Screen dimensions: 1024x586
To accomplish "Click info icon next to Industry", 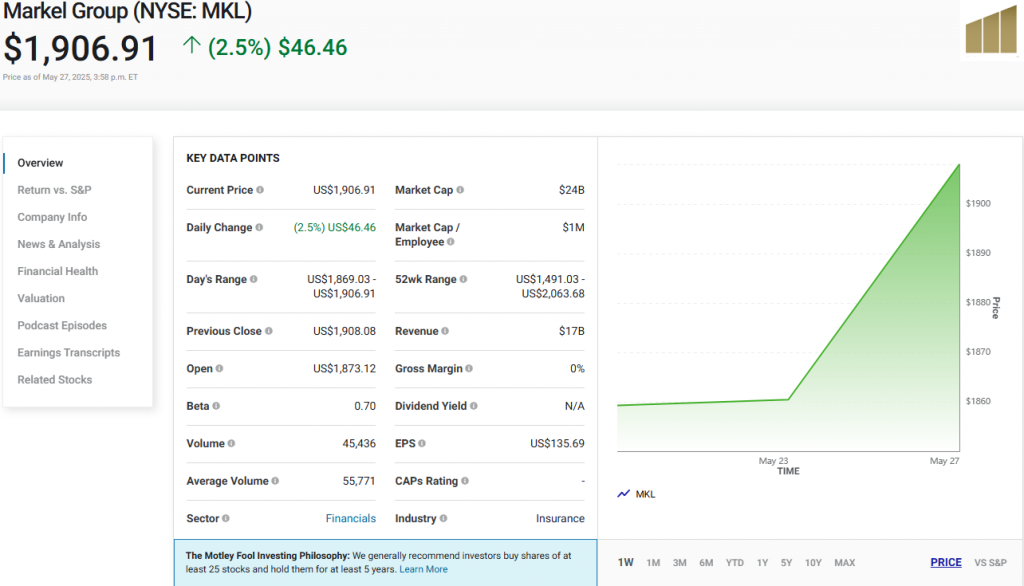I will pos(443,518).
